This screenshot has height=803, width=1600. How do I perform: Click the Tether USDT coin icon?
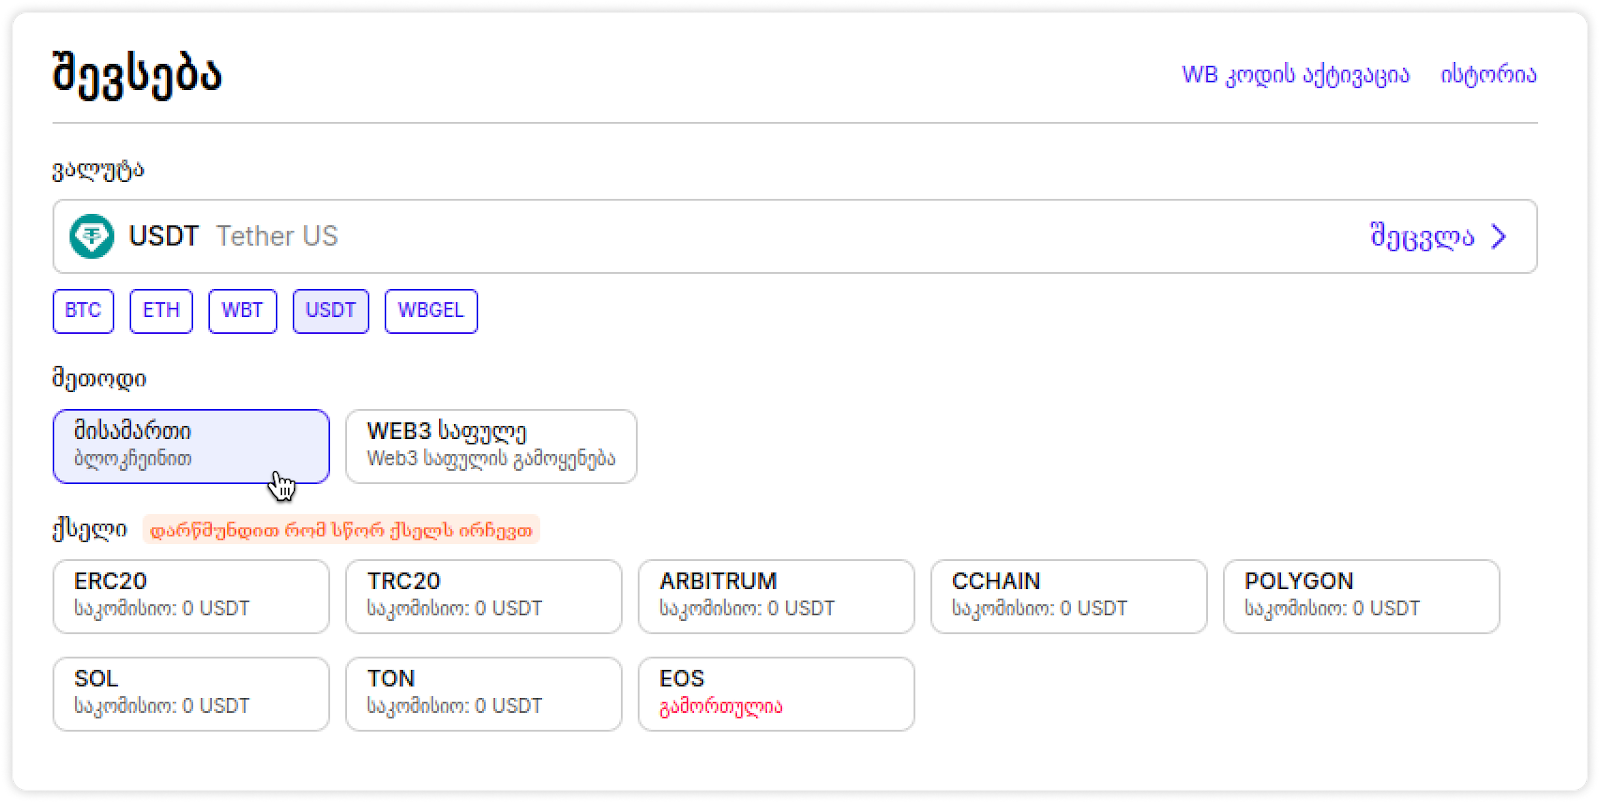click(x=91, y=237)
